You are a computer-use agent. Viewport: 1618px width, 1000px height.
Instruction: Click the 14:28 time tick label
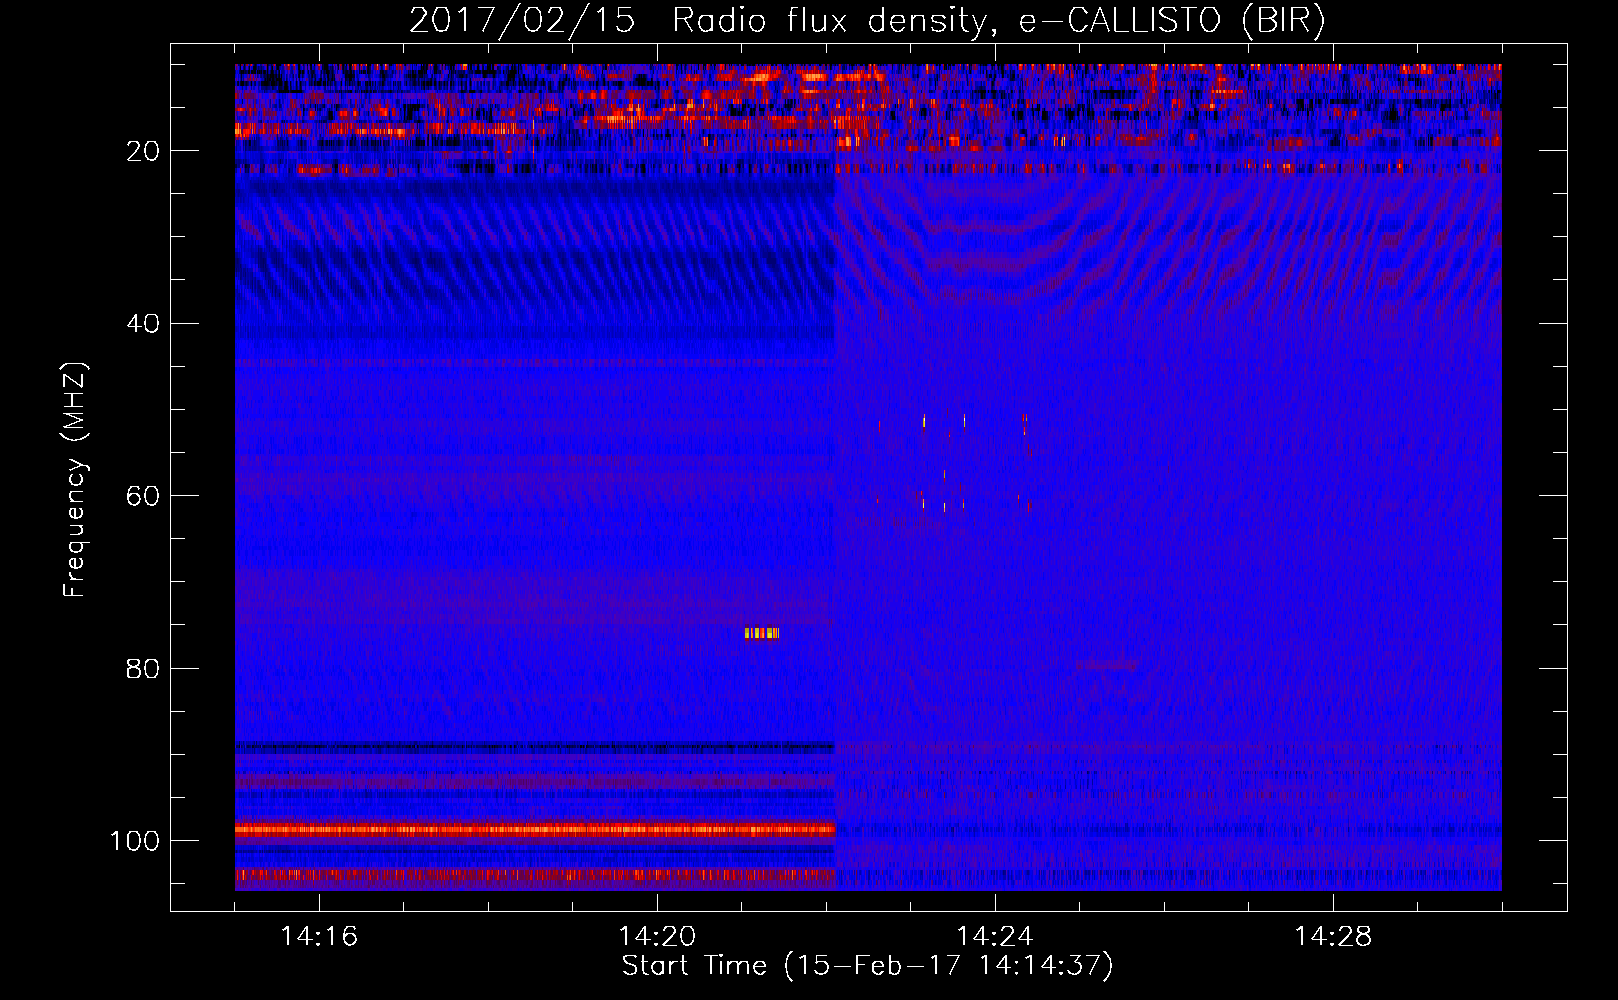pos(1333,937)
